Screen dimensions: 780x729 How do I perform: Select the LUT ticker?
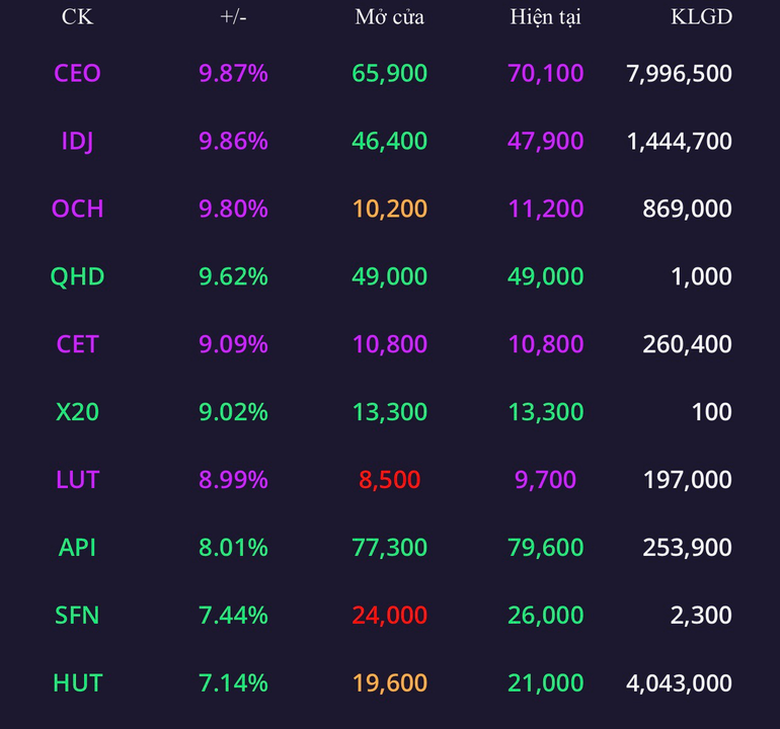77,479
